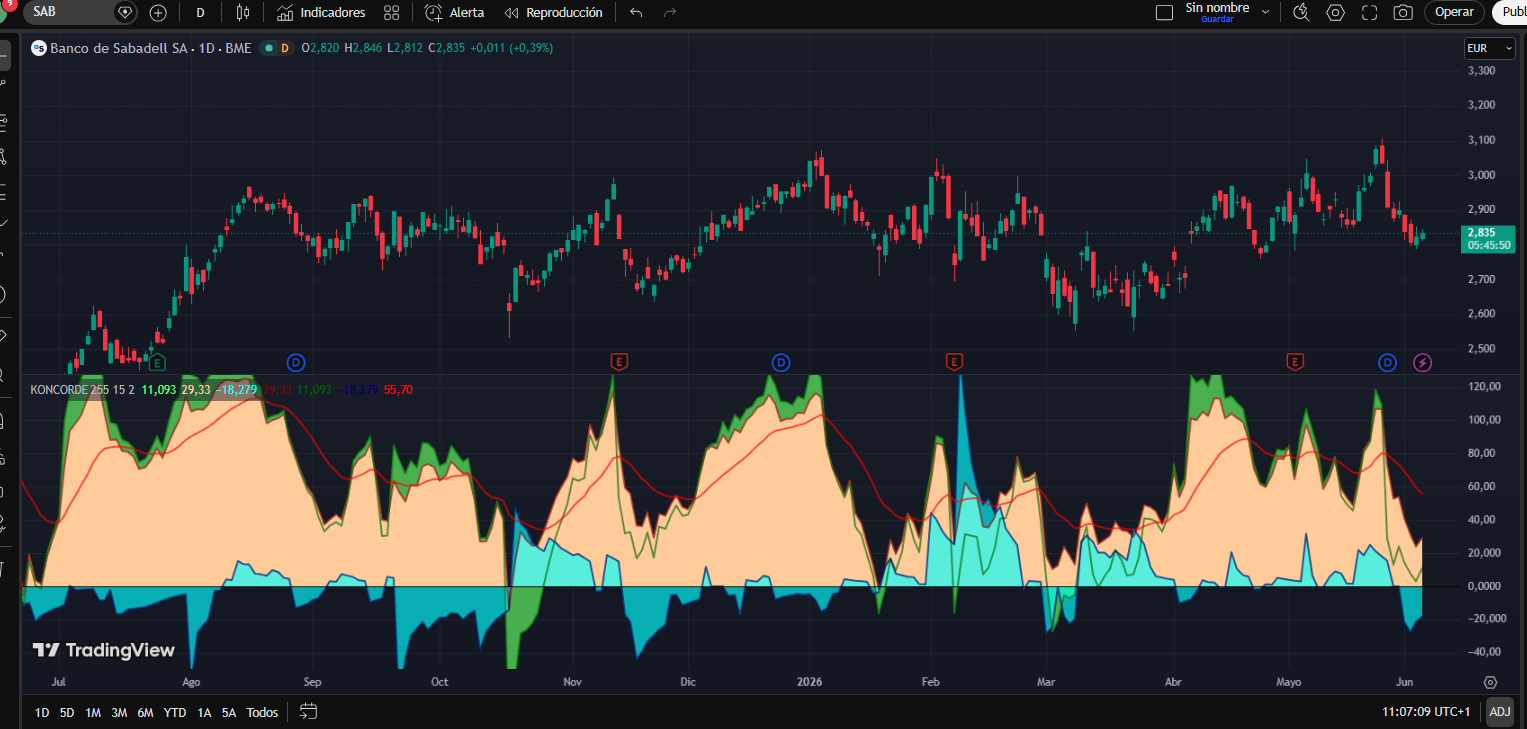The image size is (1527, 729).
Task: Select the 5A time range
Action: coord(229,713)
